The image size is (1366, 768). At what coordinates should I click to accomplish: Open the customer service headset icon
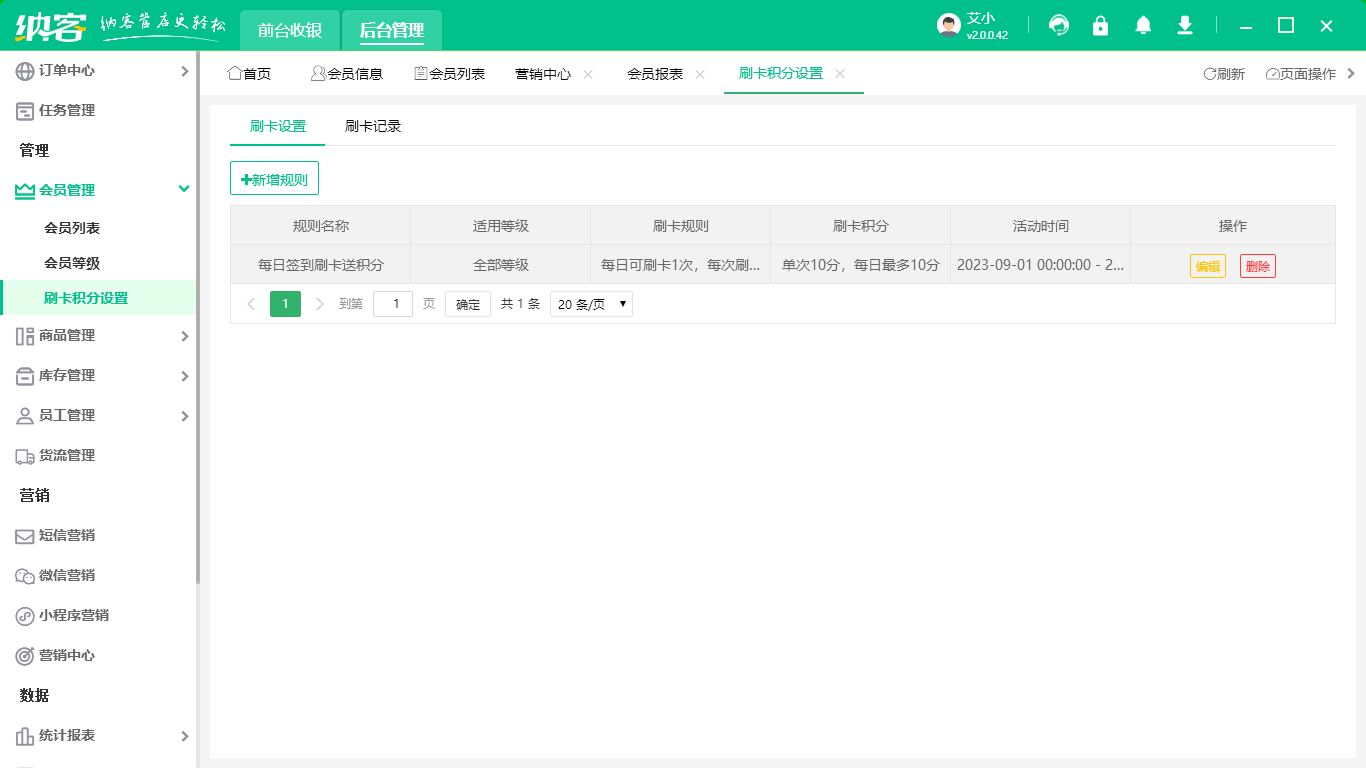(x=1058, y=25)
